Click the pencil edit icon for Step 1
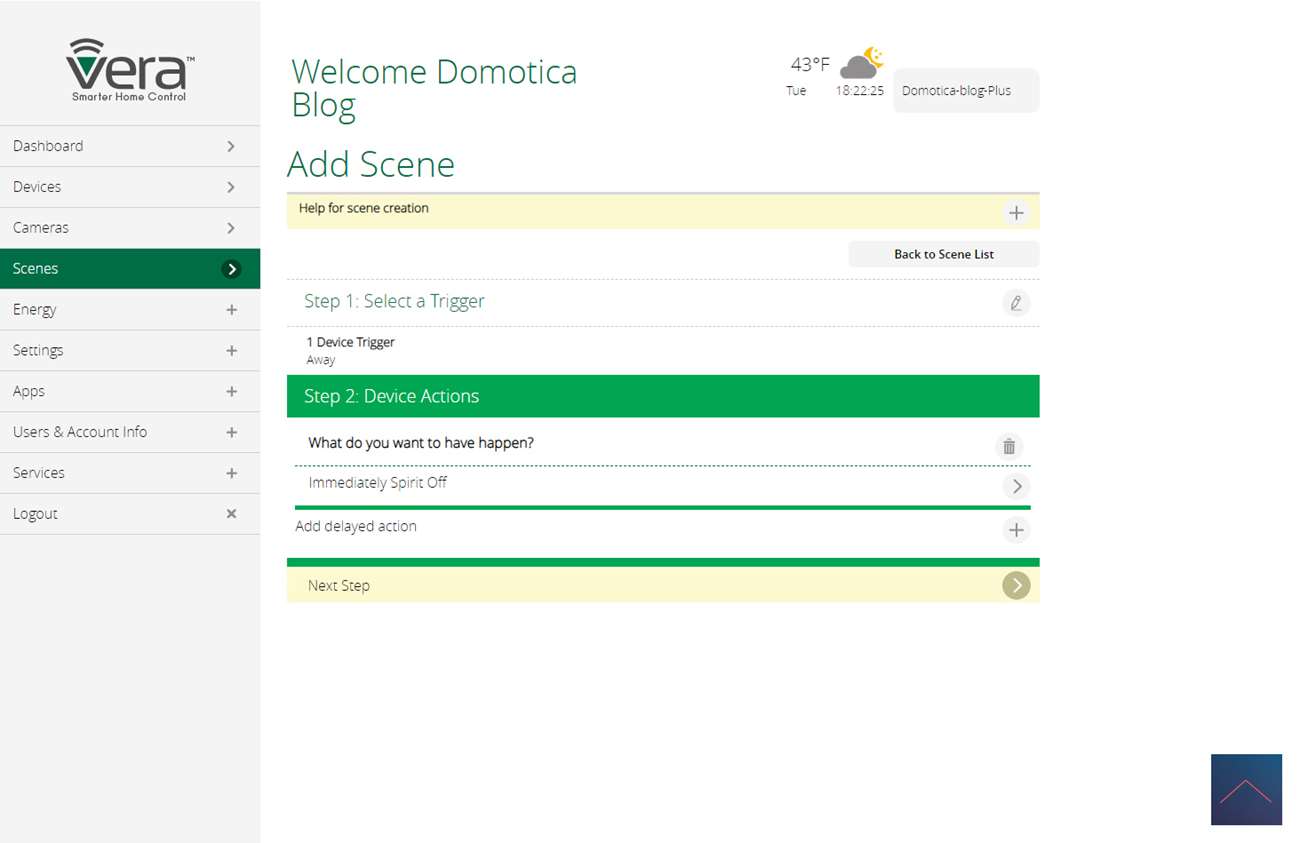Image resolution: width=1300 pixels, height=843 pixels. 1015,303
